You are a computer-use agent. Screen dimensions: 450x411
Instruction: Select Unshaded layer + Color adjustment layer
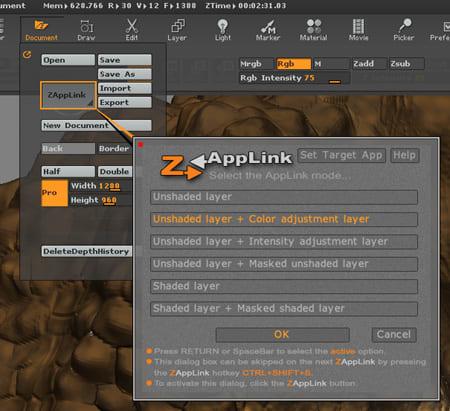pyautogui.click(x=284, y=219)
